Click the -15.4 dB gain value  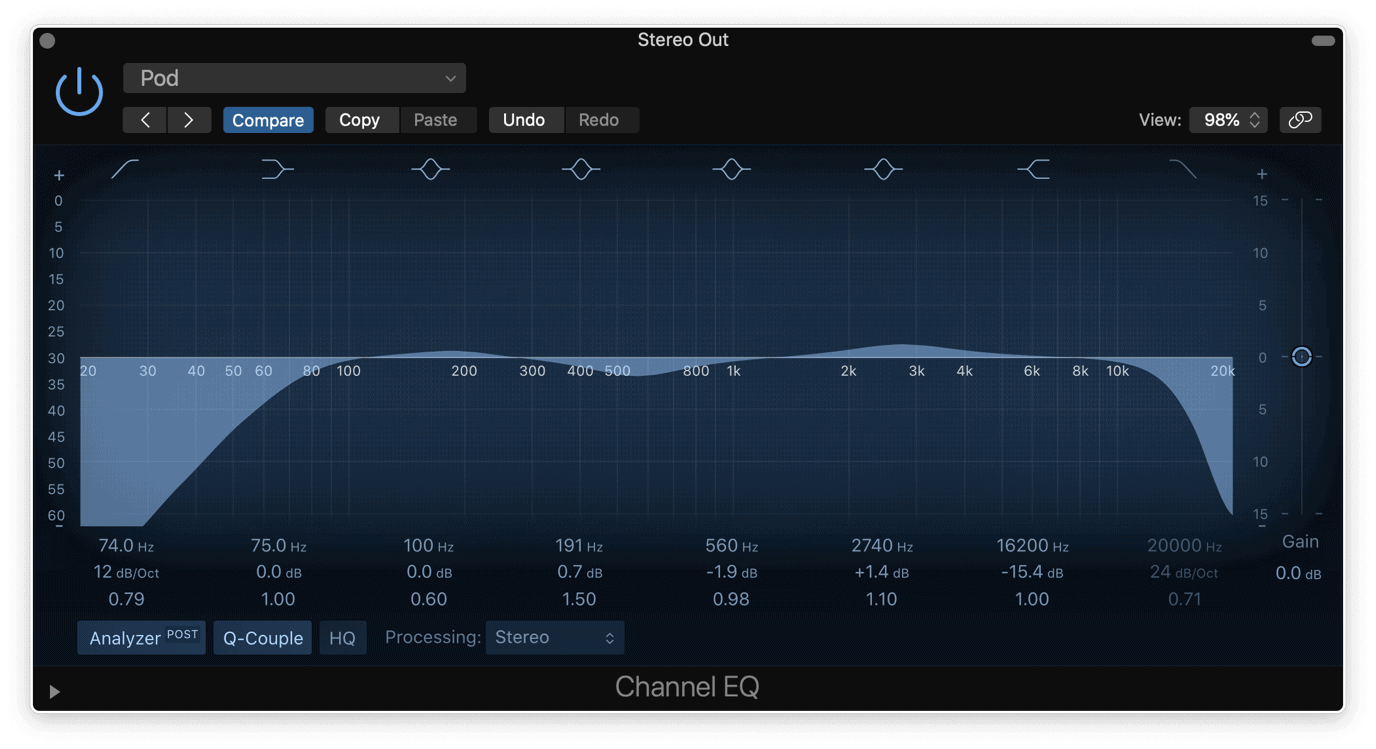(1032, 573)
